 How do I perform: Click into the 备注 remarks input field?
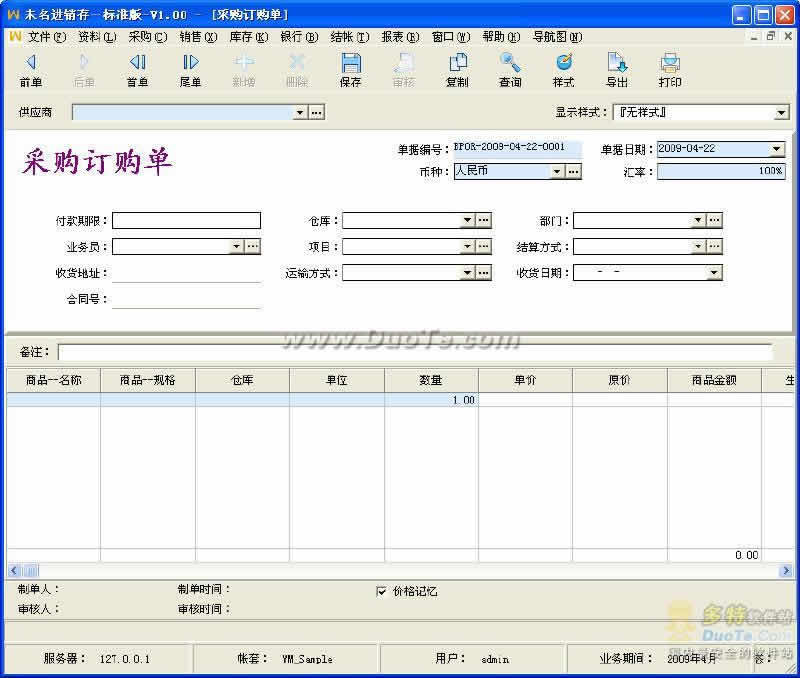[x=414, y=352]
